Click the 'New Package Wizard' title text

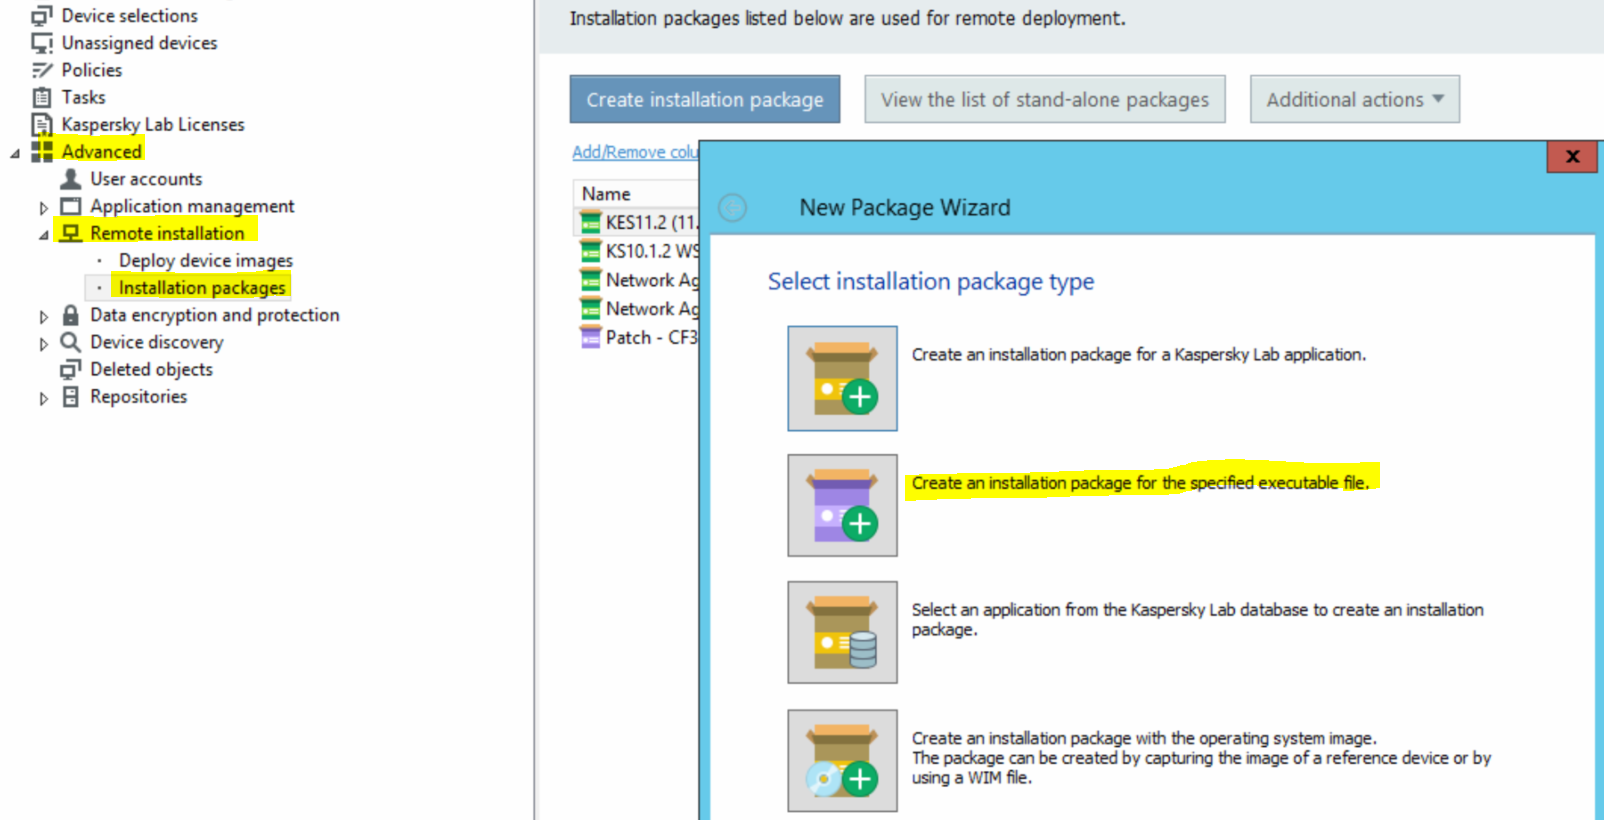coord(905,207)
